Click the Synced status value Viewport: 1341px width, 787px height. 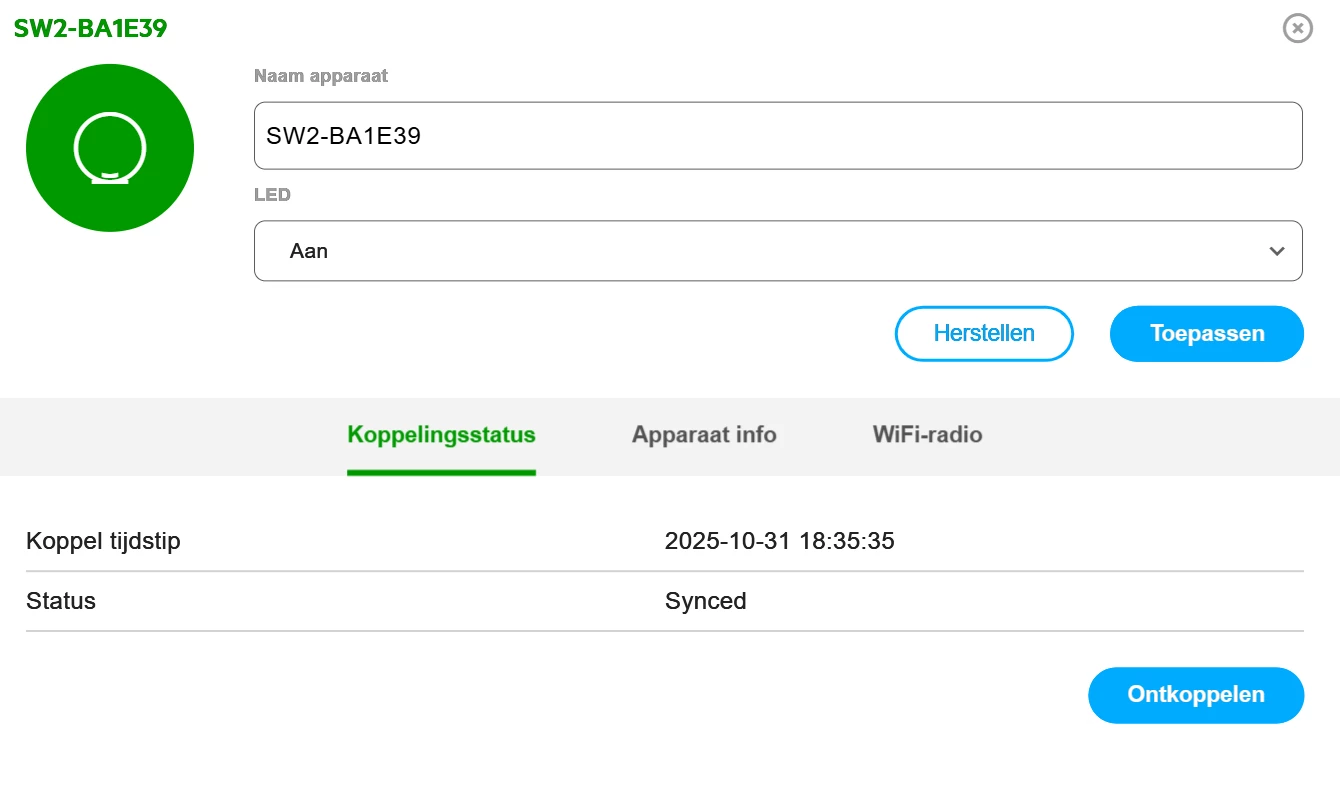705,602
